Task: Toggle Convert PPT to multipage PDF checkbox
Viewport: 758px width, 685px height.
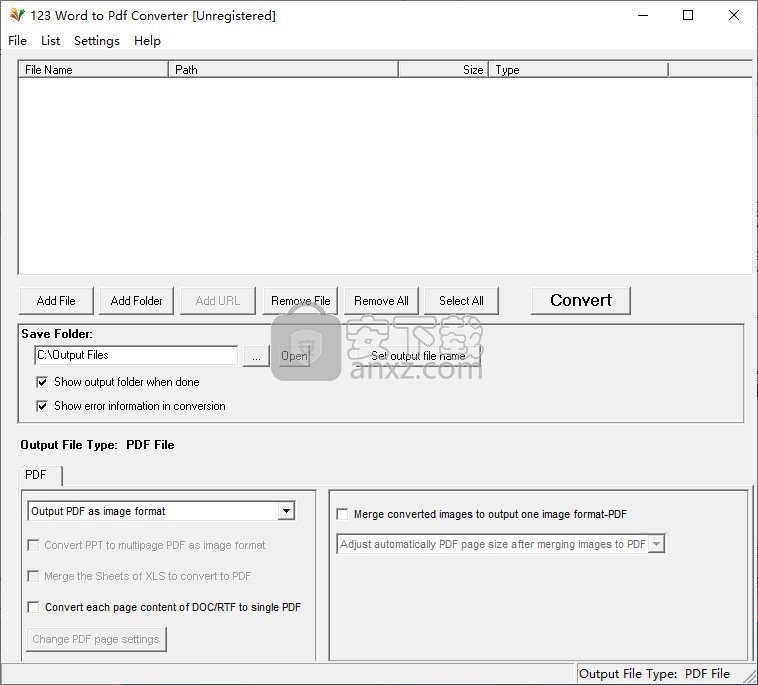Action: coord(146,545)
